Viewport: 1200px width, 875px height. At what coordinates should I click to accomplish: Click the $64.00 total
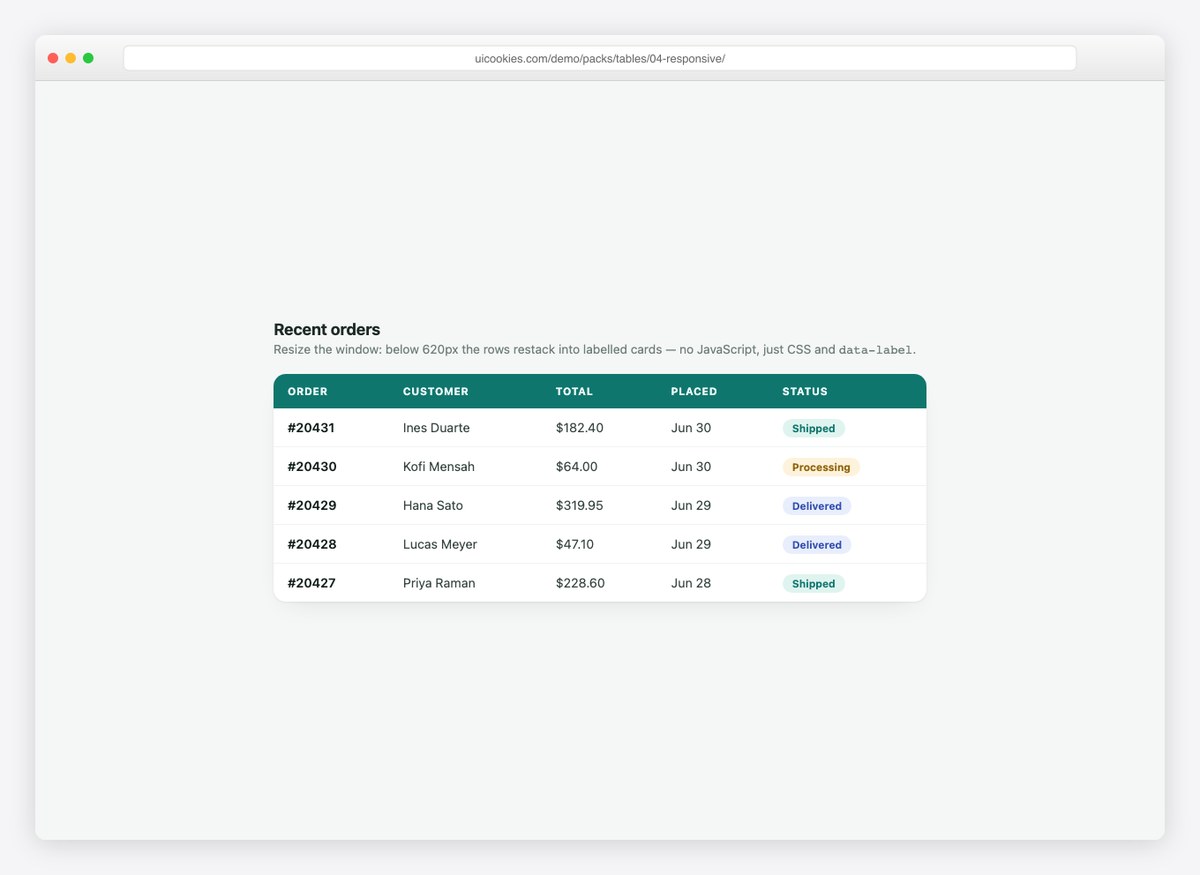click(x=577, y=467)
